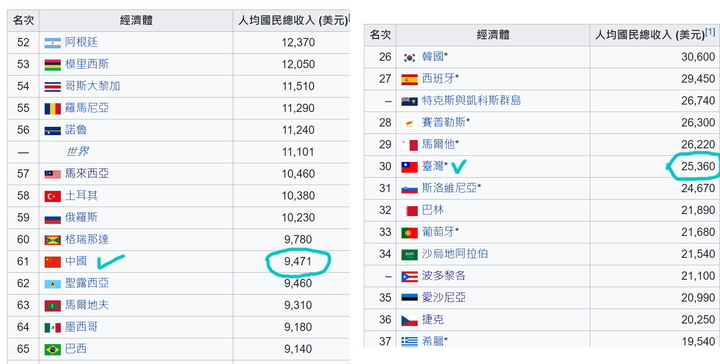The width and height of the screenshot is (720, 364).
Task: Click the Brazil flag icon
Action: [52, 350]
